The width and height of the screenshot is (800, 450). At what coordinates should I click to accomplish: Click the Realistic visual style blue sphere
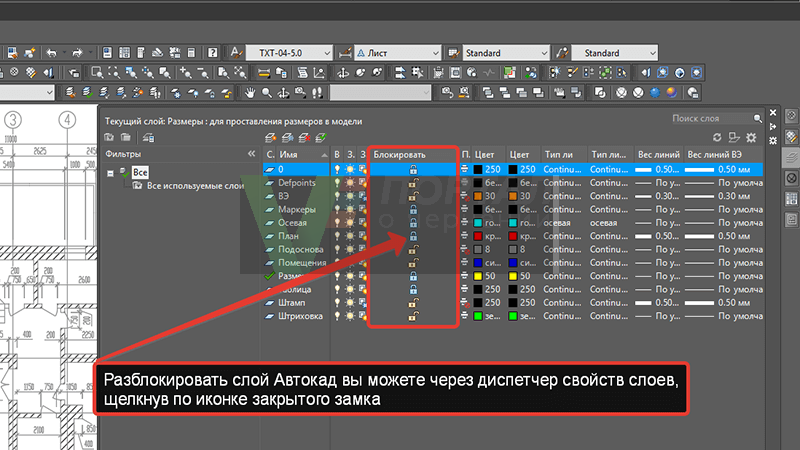[655, 93]
